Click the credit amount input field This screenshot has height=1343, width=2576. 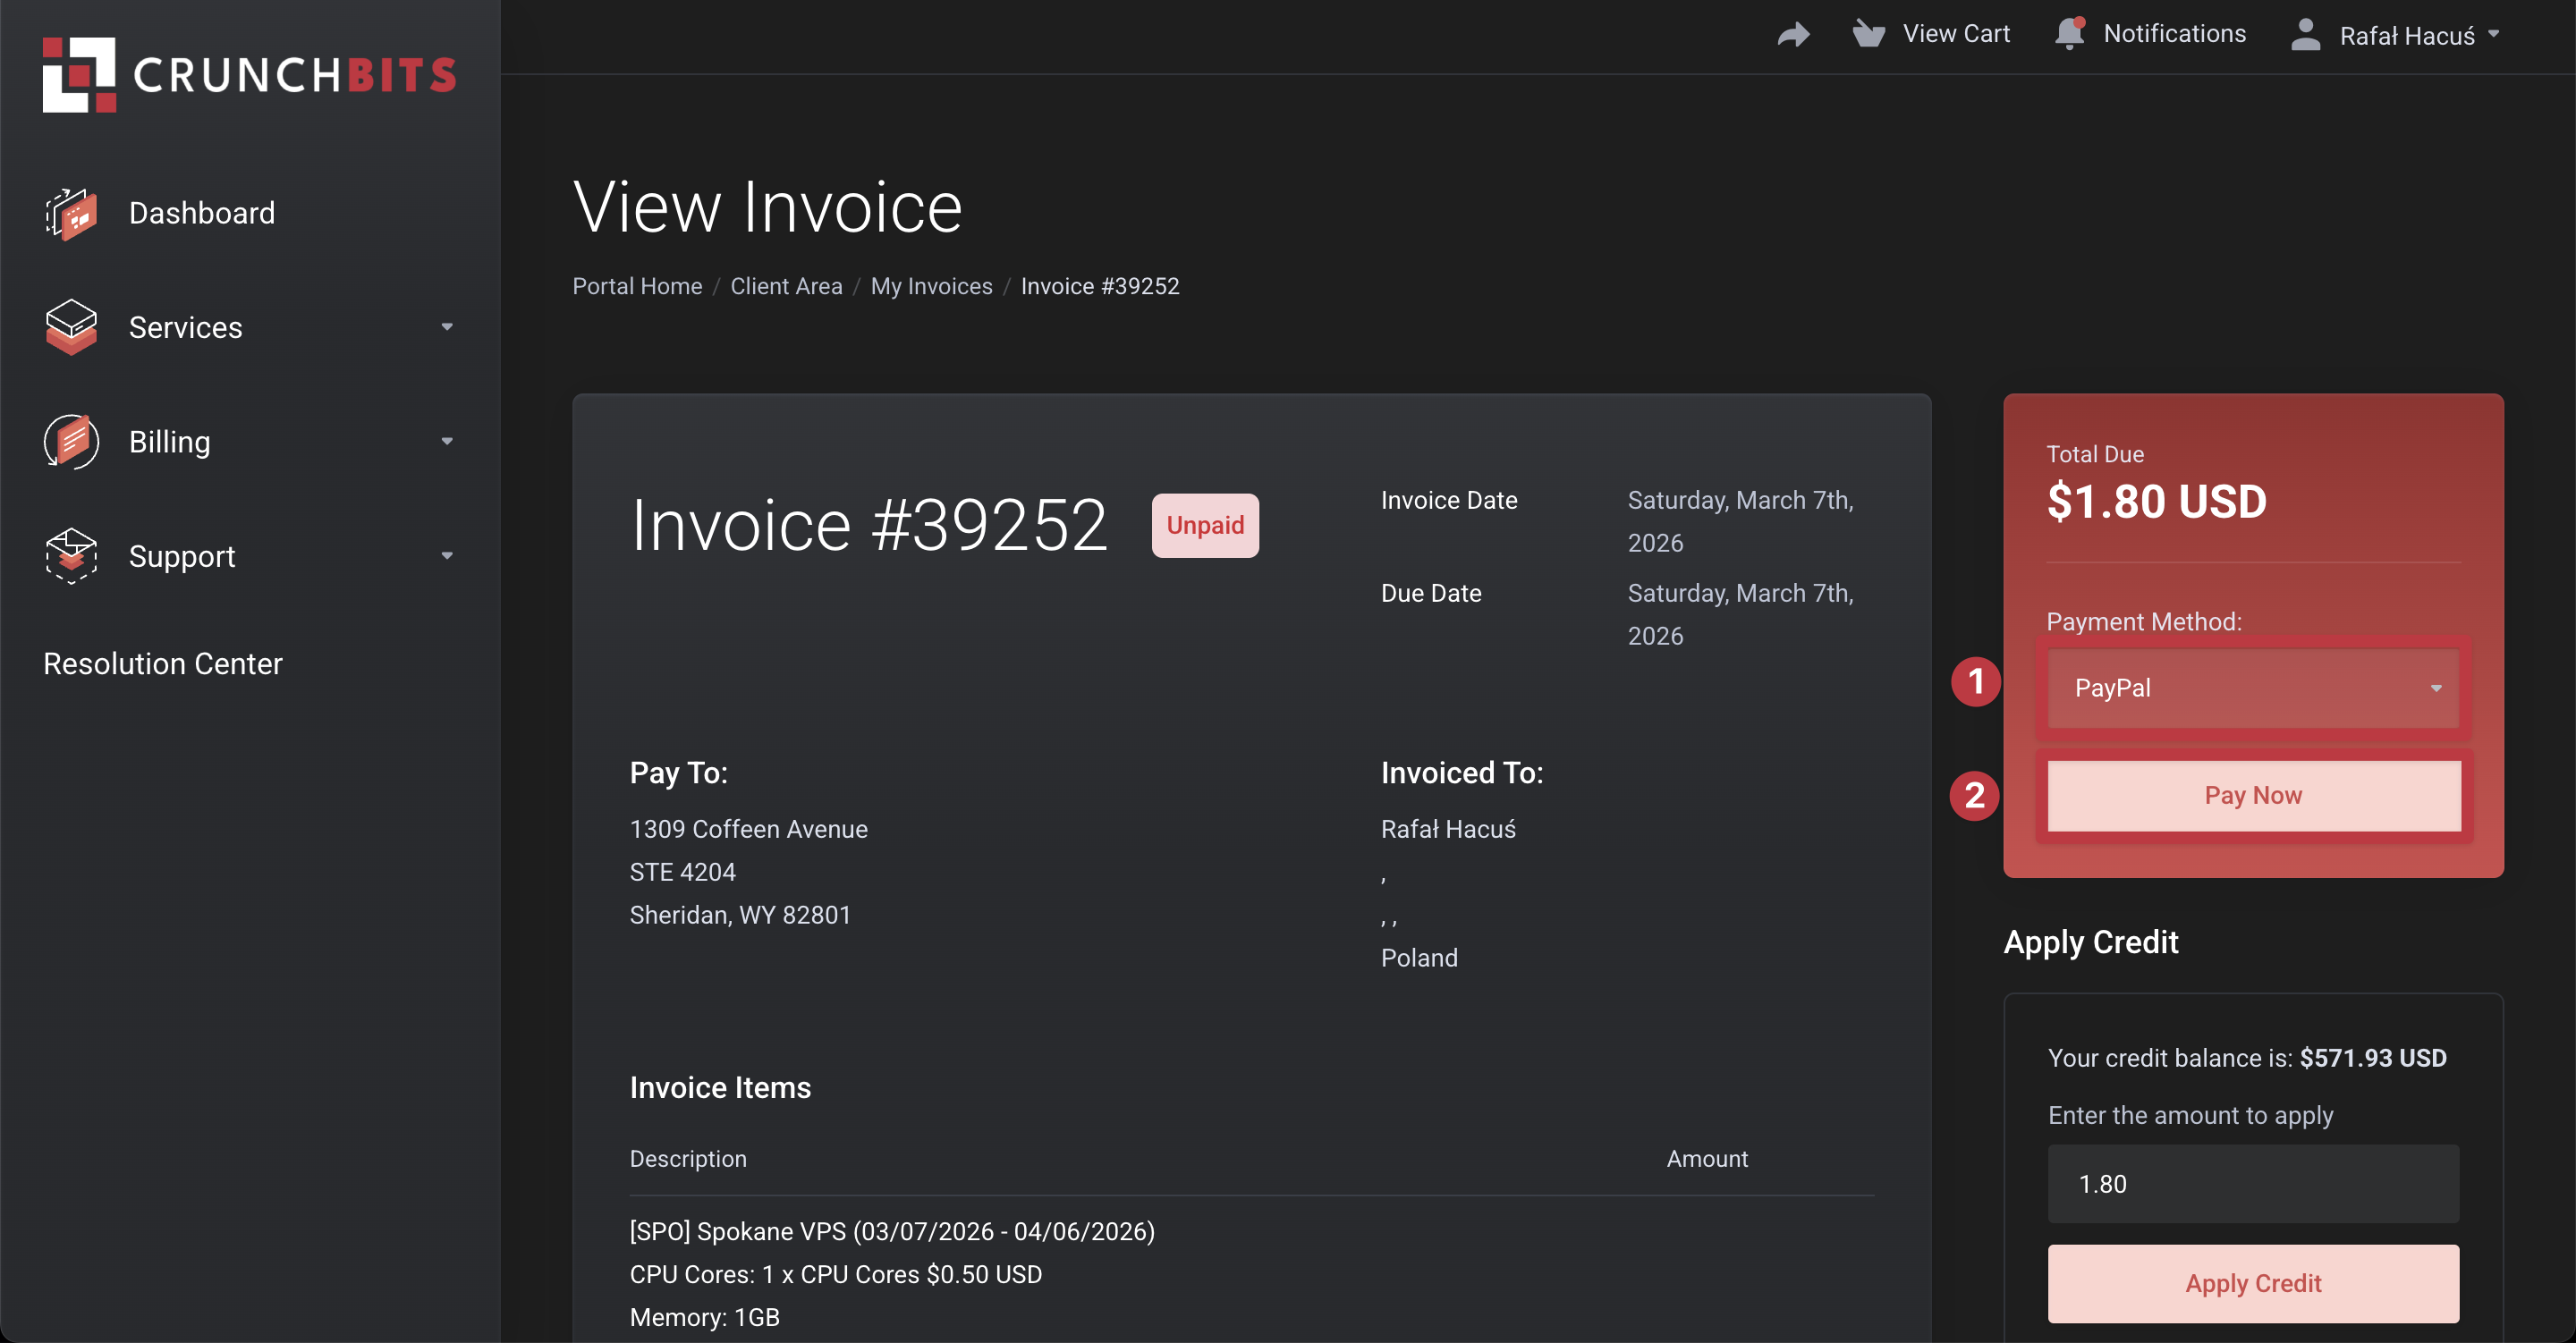point(2252,1184)
